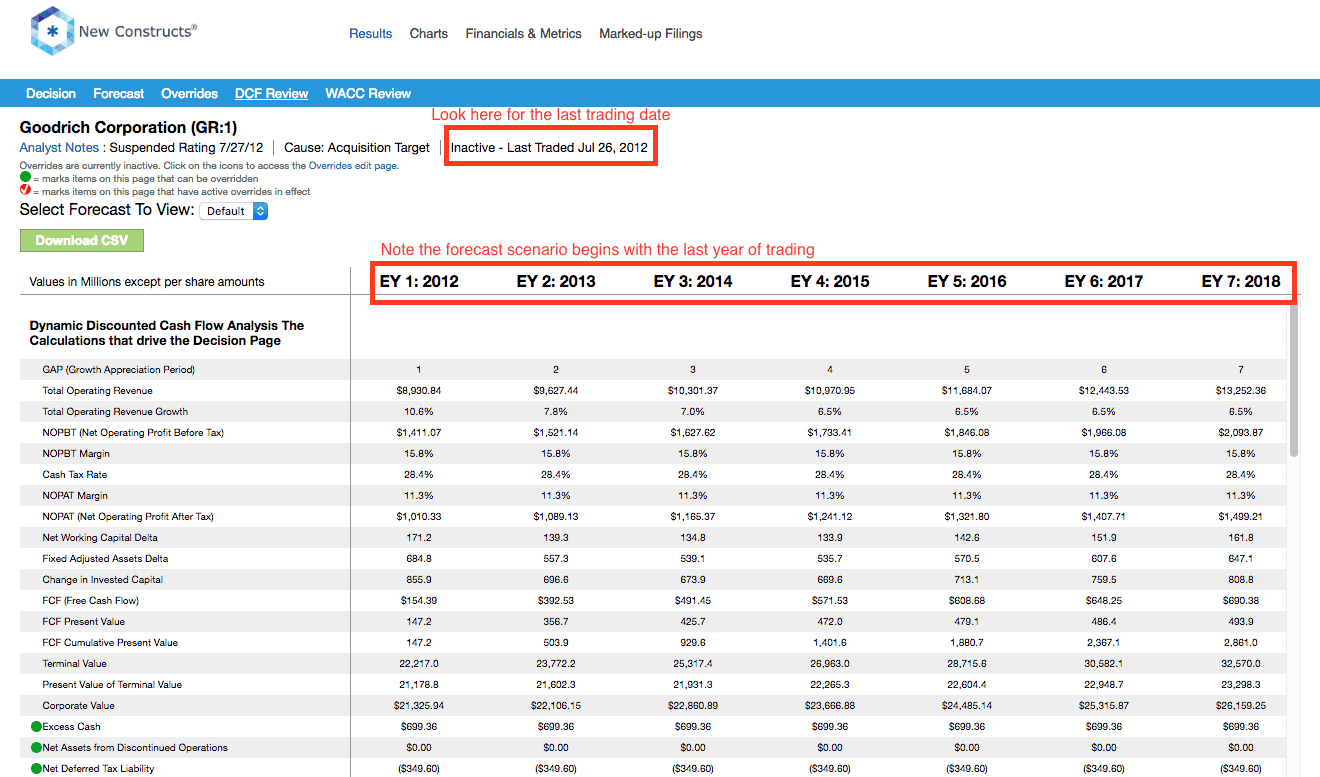Click the FCF (Free Cash Flow) label
The image size is (1320, 777).
[90, 601]
